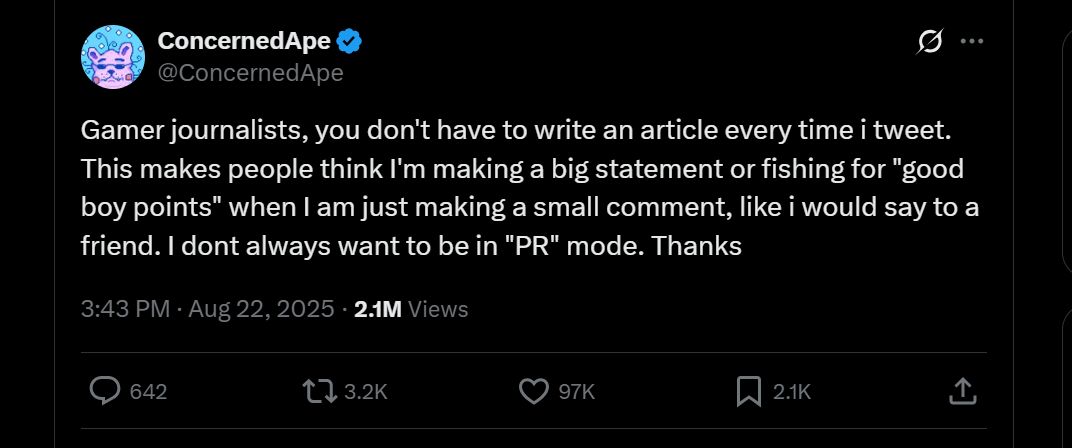
Task: Click the blue verified badge
Action: (348, 41)
